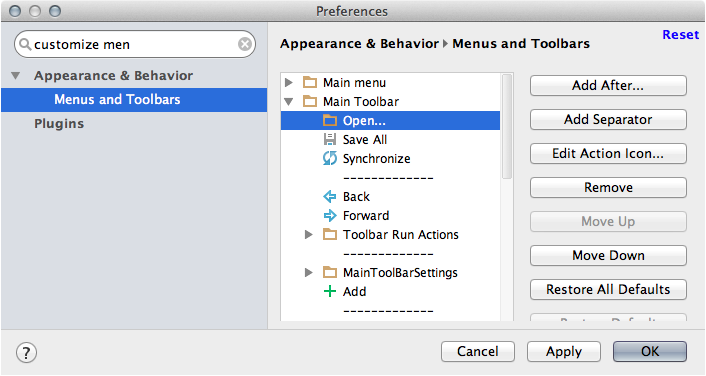Expand the MainToolBarSettings node
This screenshot has height=376, width=706.
[309, 272]
